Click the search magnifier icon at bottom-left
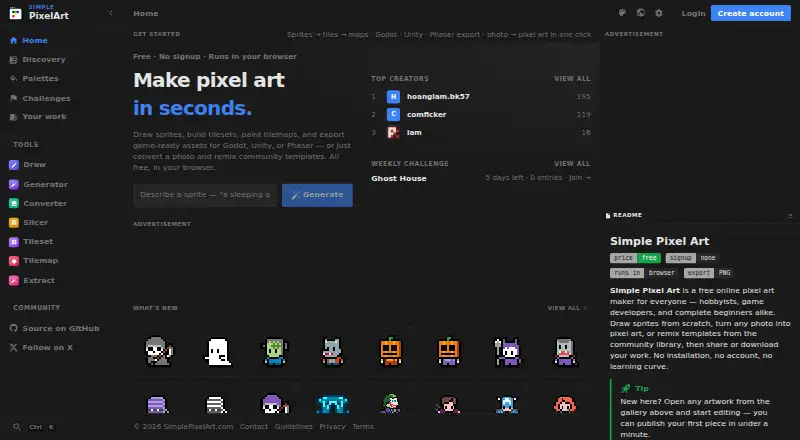Screen dimensions: 800x440 pos(17,427)
